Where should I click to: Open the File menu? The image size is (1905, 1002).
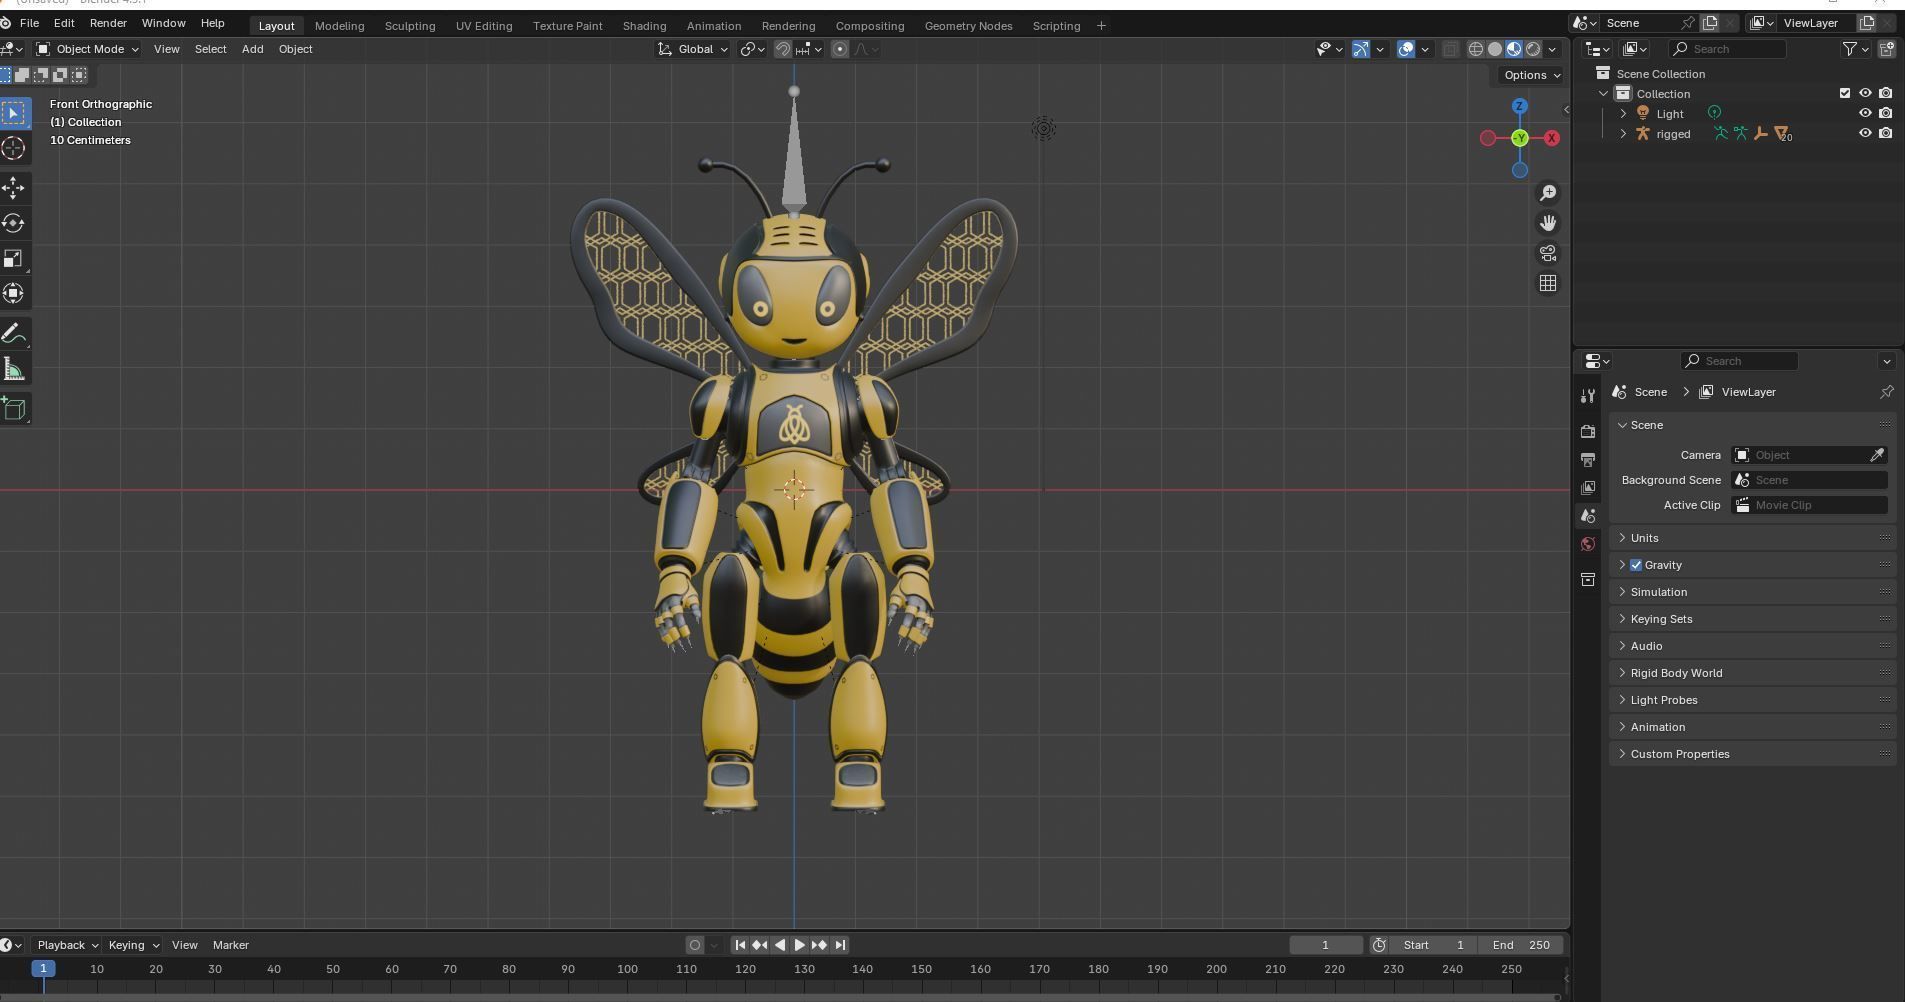pos(30,23)
